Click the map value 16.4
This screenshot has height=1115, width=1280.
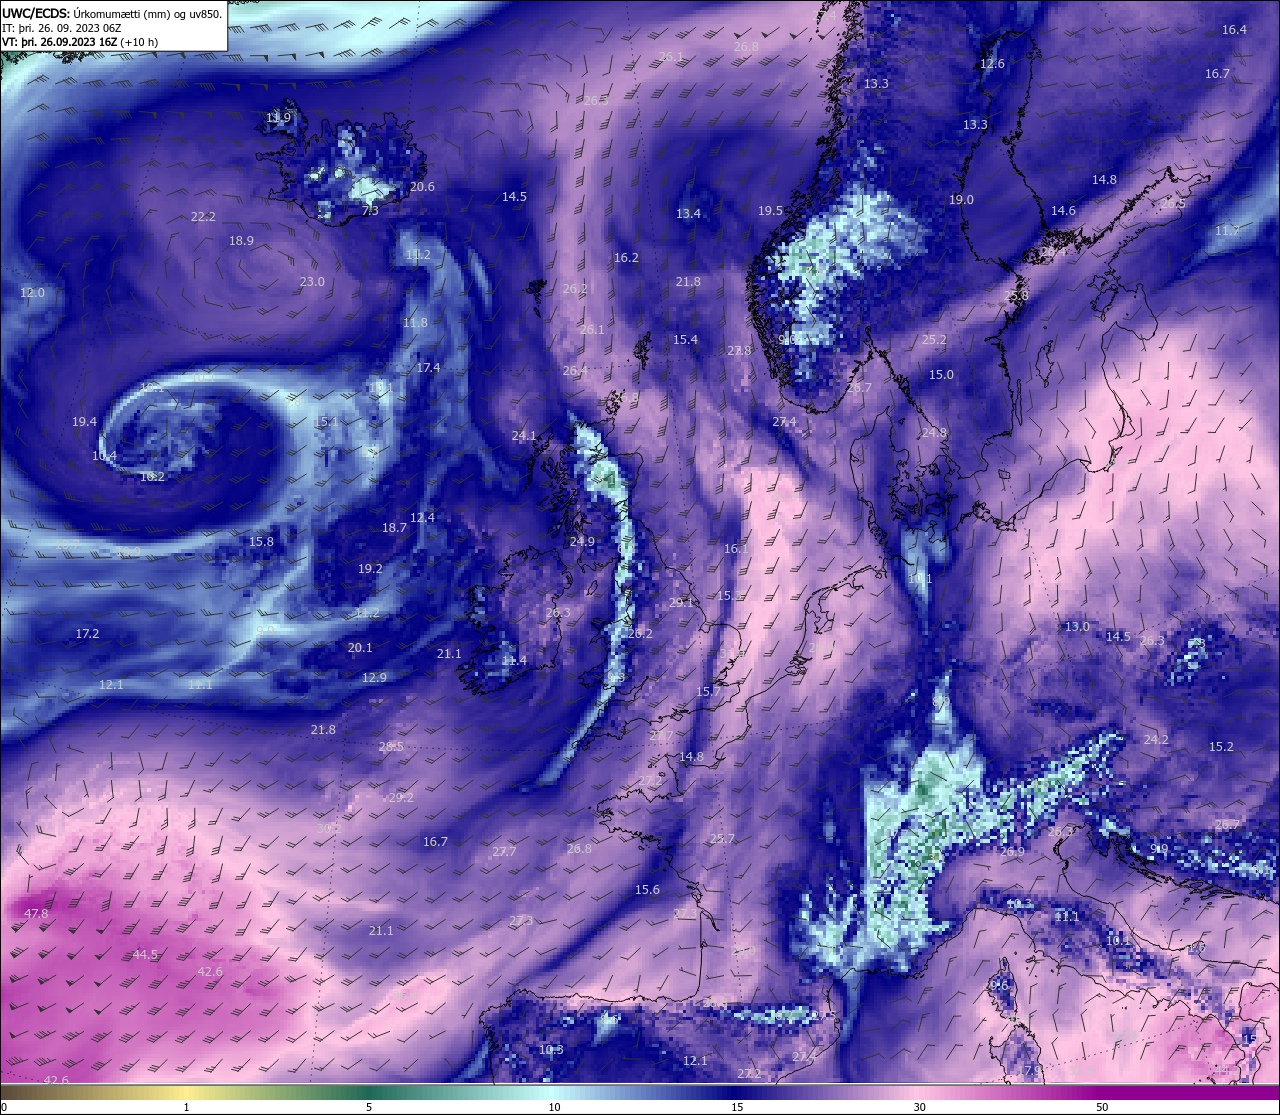point(1234,30)
